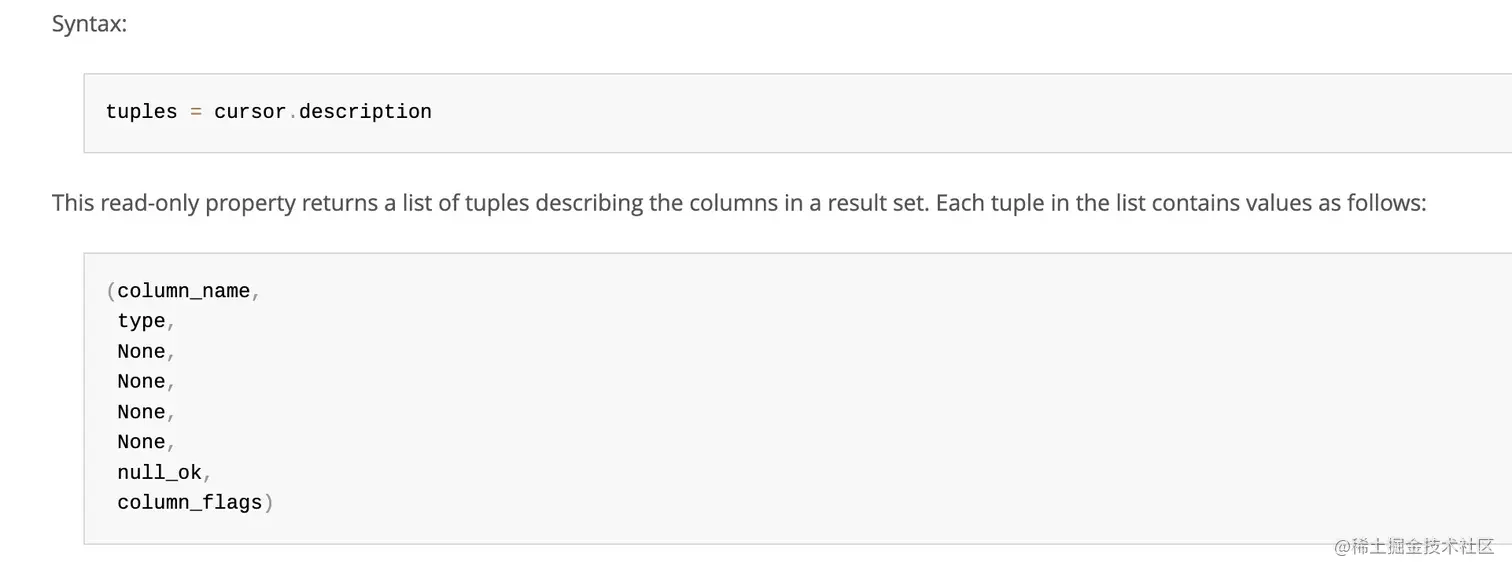Viewport: 1512px width, 574px height.
Task: Click the equals sign in the code line
Action: coord(196,112)
